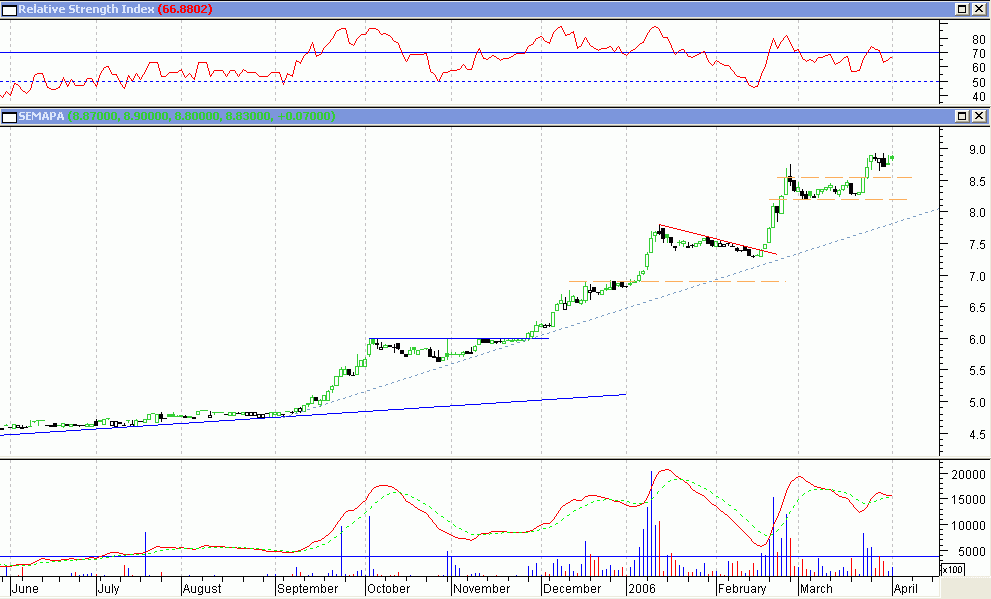Select the orange dashed line at 8.5

(844, 178)
